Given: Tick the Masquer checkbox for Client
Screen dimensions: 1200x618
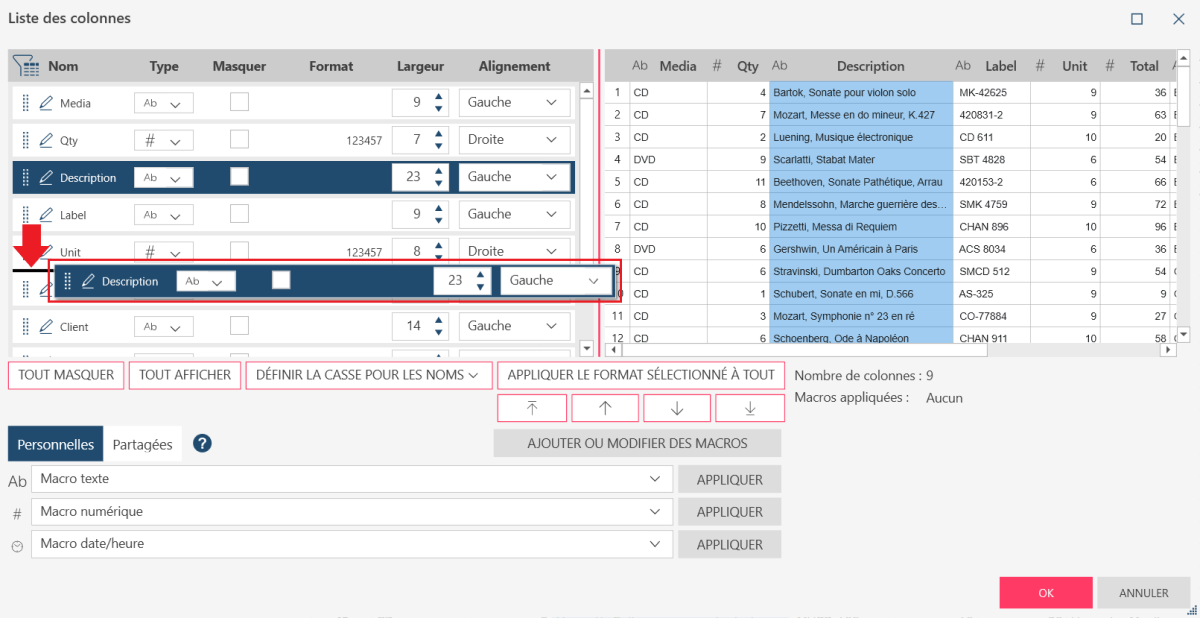Looking at the screenshot, I should [x=239, y=326].
